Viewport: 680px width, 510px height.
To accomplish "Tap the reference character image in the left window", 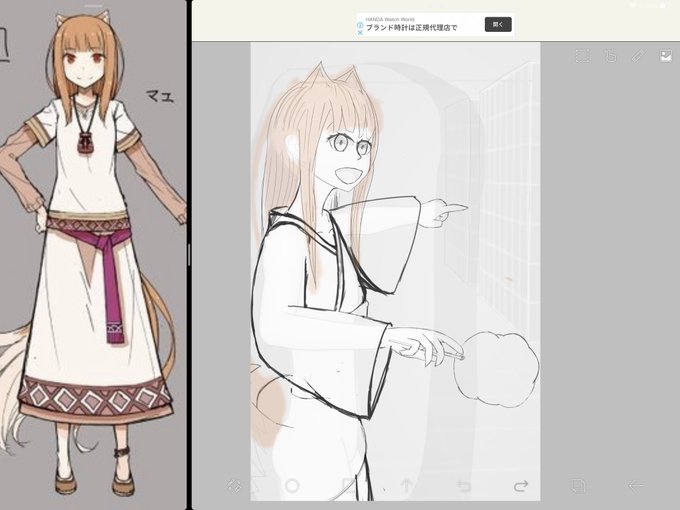I will pyautogui.click(x=91, y=256).
